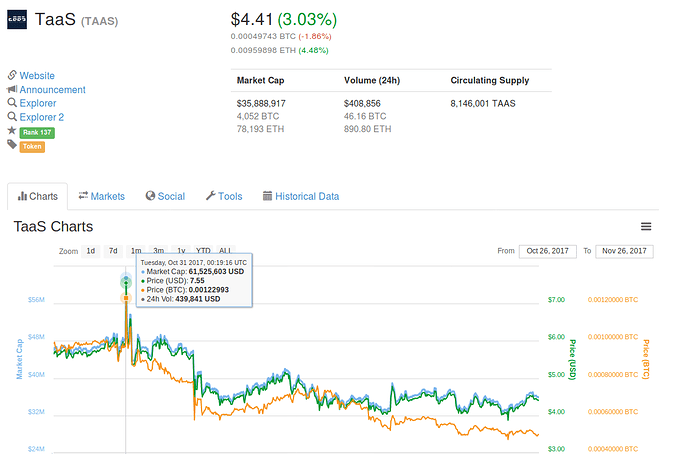The width and height of the screenshot is (690, 454).
Task: Click the $7.00 axis value
Action: (x=556, y=300)
